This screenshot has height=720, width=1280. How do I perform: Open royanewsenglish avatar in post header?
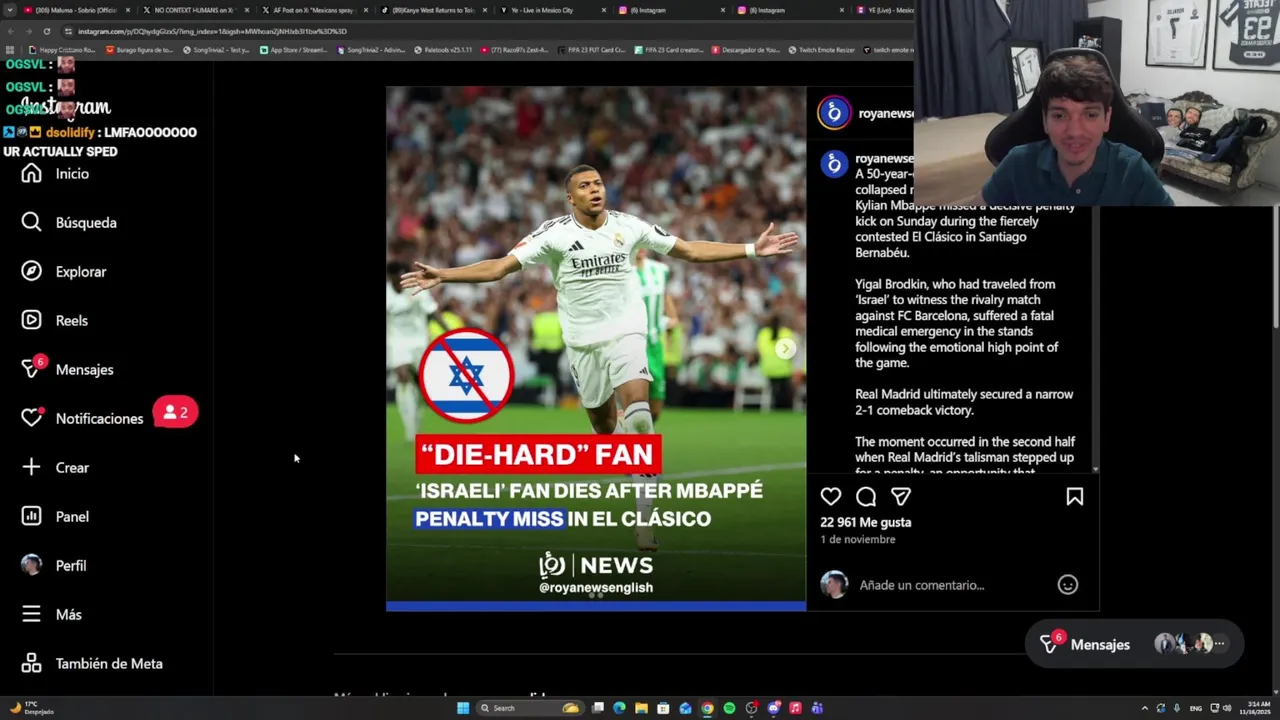834,113
